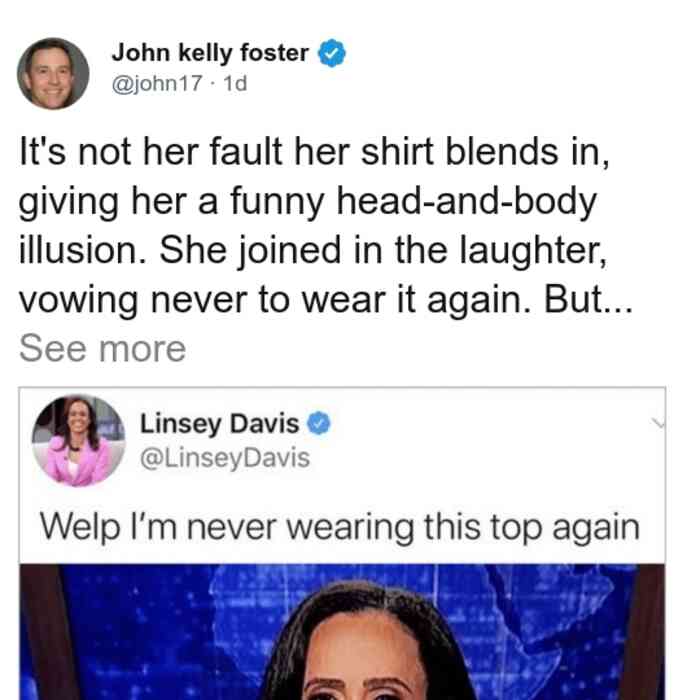Open the John kelly foster display name
700x700 pixels.
[x=210, y=53]
